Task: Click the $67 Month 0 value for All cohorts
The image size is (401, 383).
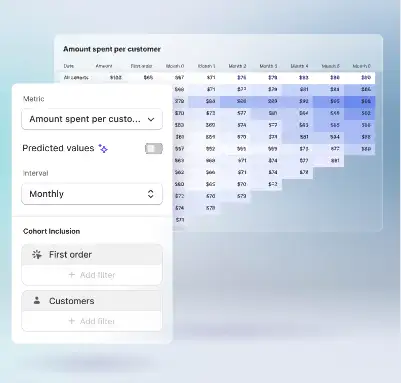Action: click(x=179, y=77)
